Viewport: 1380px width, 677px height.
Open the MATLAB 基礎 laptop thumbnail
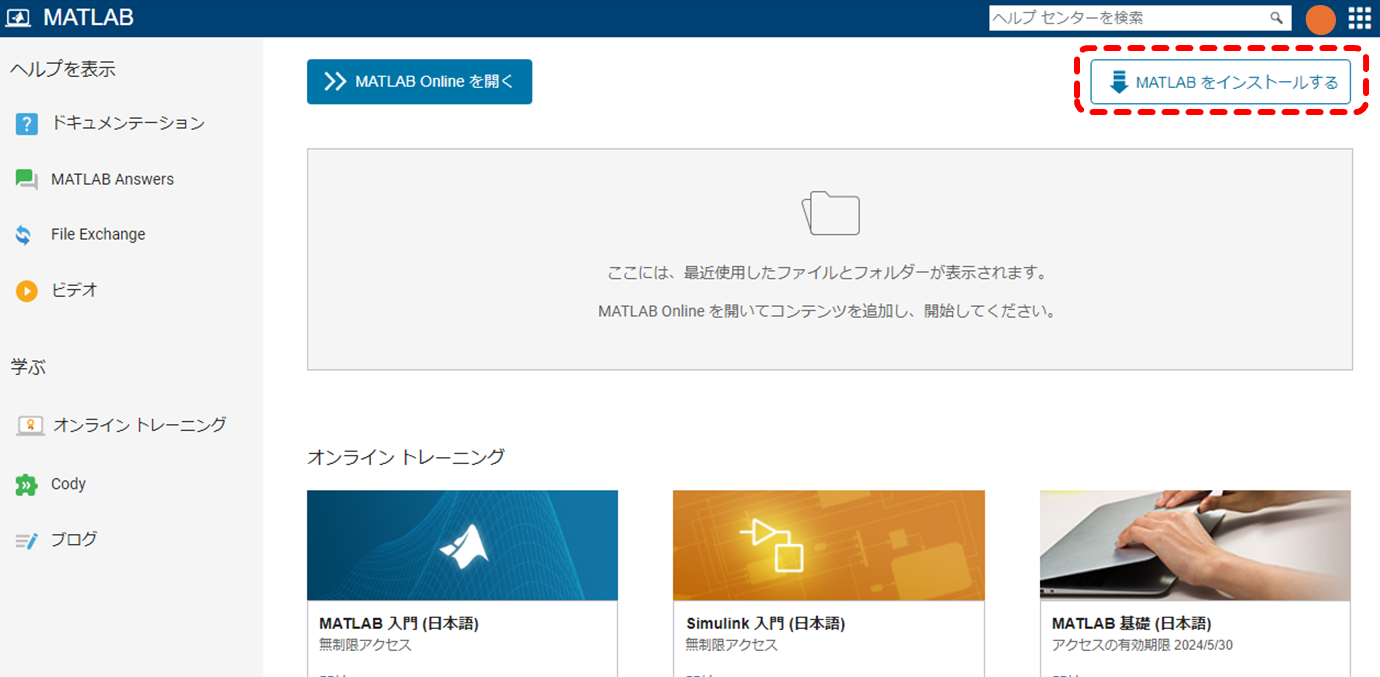pyautogui.click(x=1195, y=545)
